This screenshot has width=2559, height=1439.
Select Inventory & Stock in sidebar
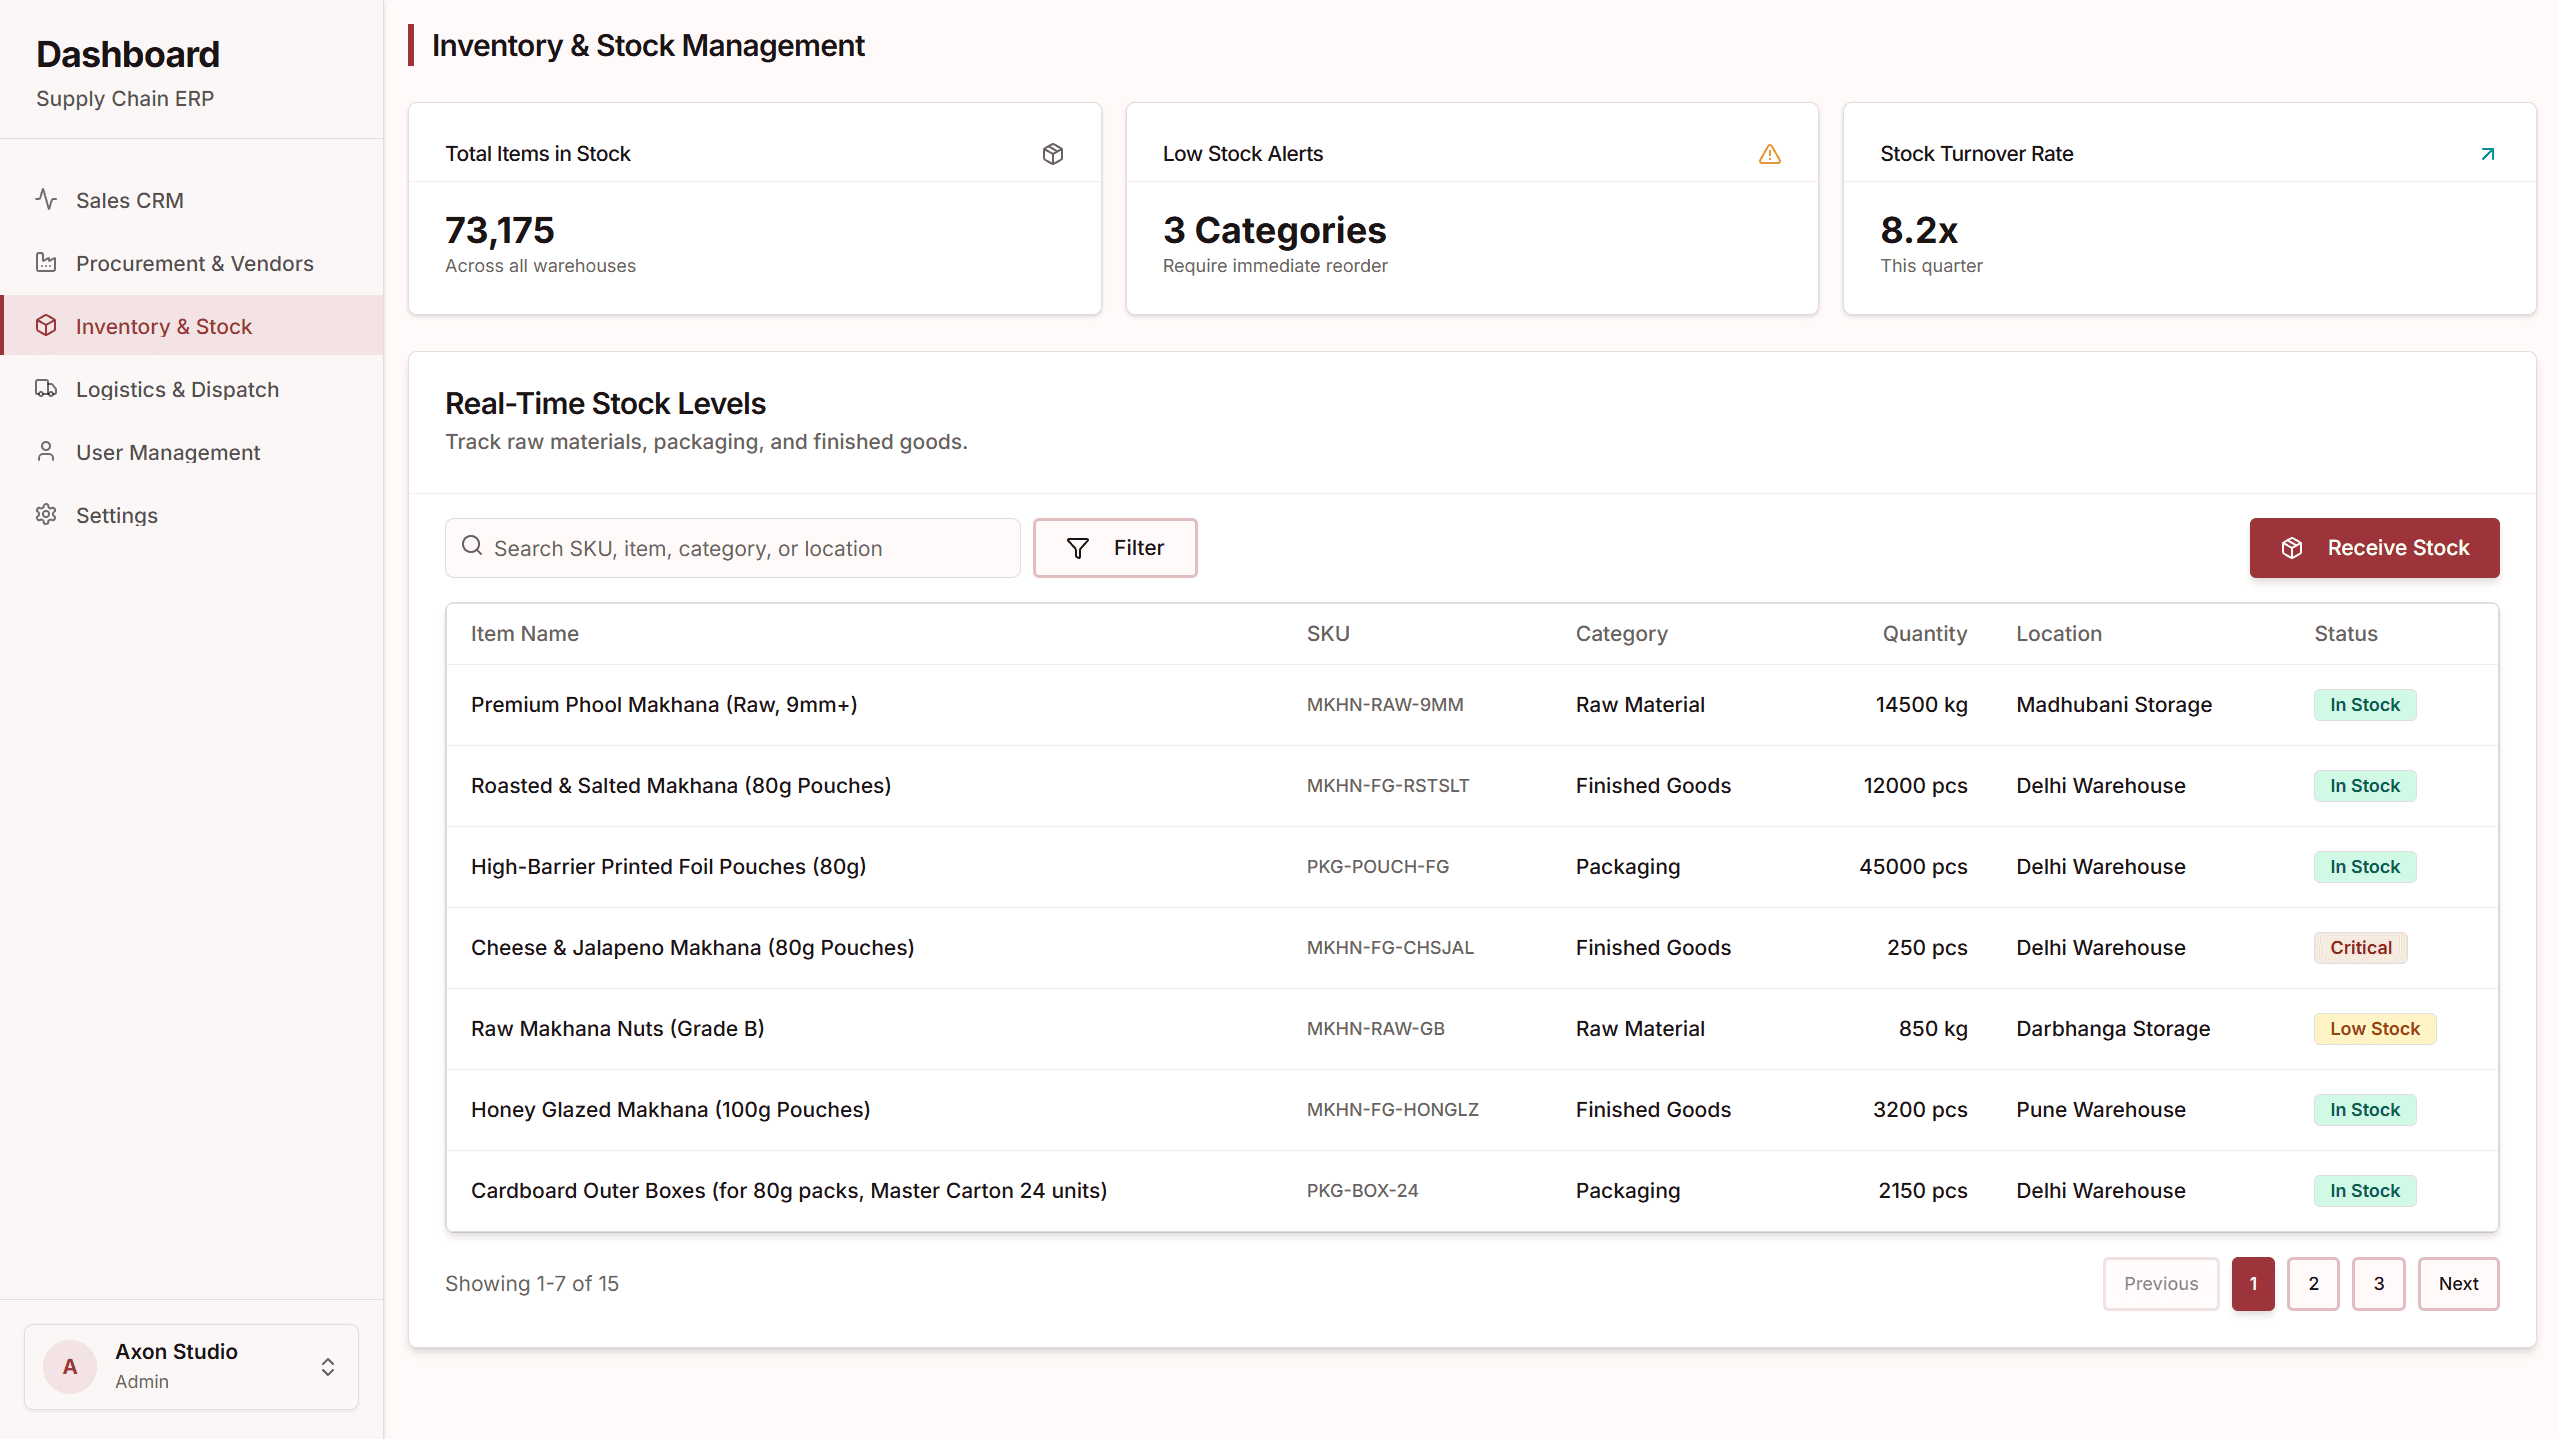(x=192, y=326)
